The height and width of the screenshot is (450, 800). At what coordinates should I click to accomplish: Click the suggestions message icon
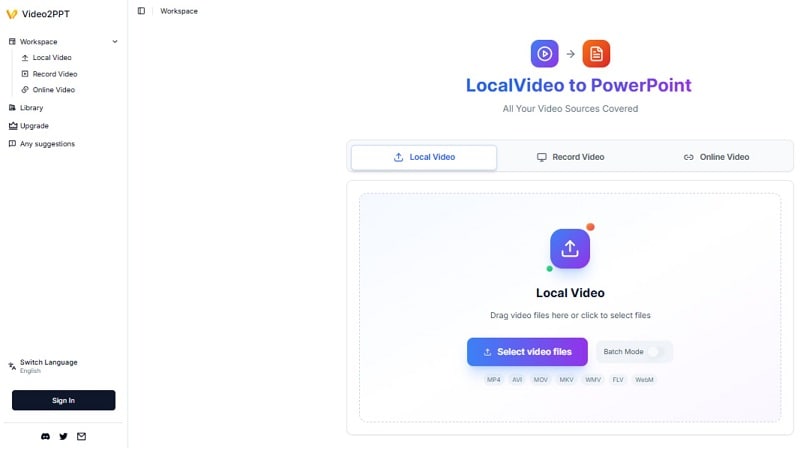pos(12,144)
